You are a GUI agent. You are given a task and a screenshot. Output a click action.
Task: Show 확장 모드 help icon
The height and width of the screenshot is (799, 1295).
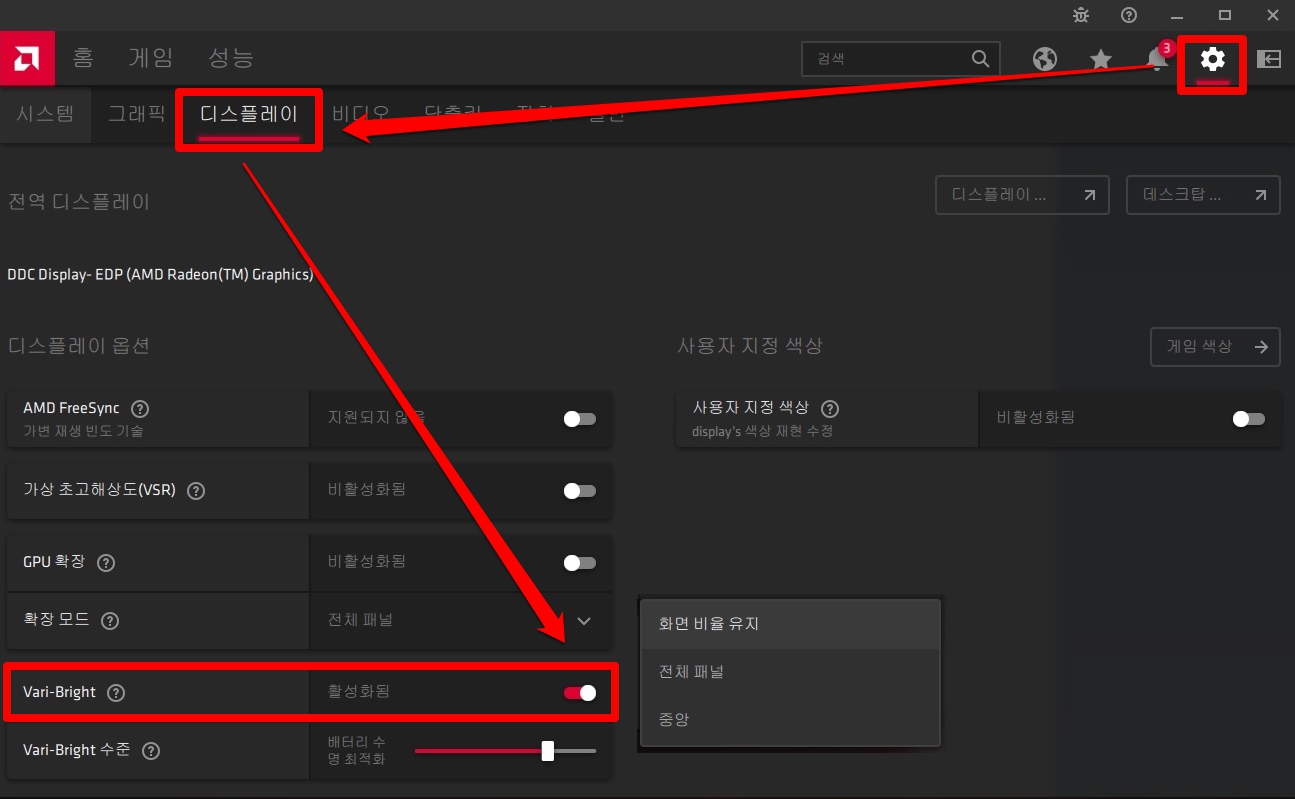110,620
